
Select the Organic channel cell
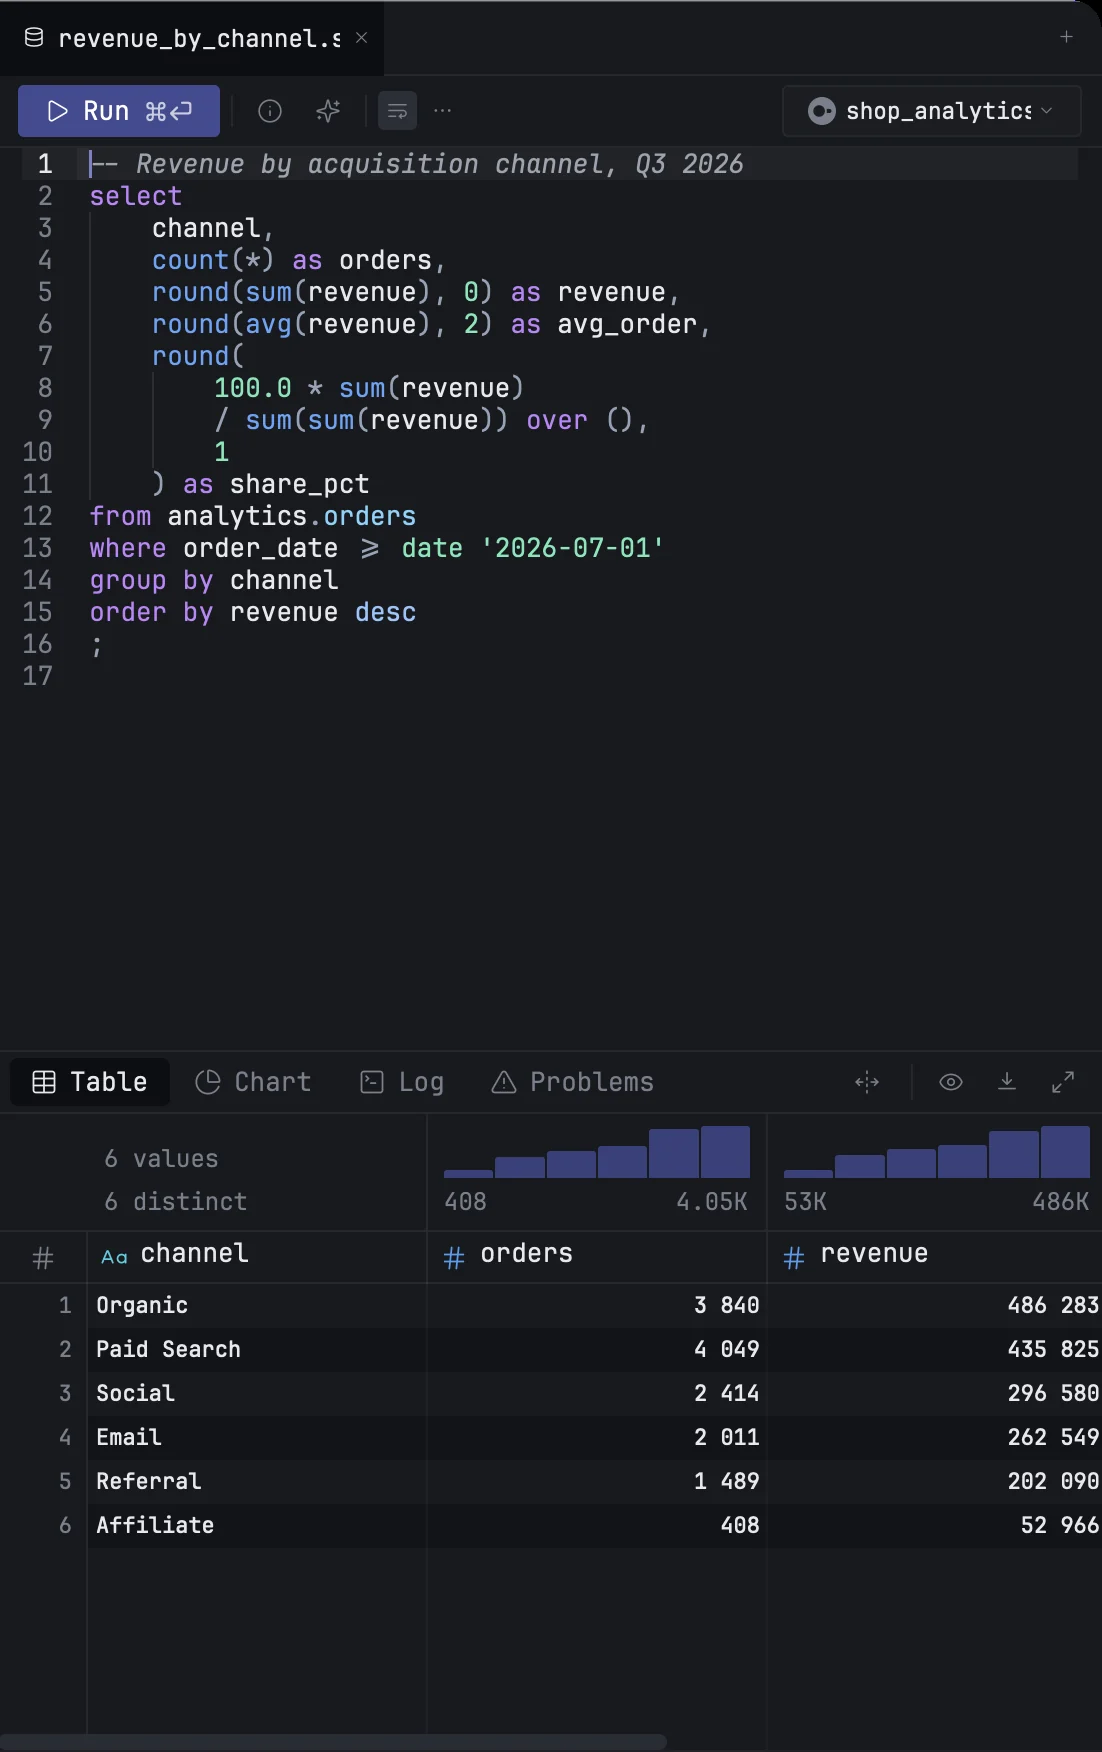257,1305
